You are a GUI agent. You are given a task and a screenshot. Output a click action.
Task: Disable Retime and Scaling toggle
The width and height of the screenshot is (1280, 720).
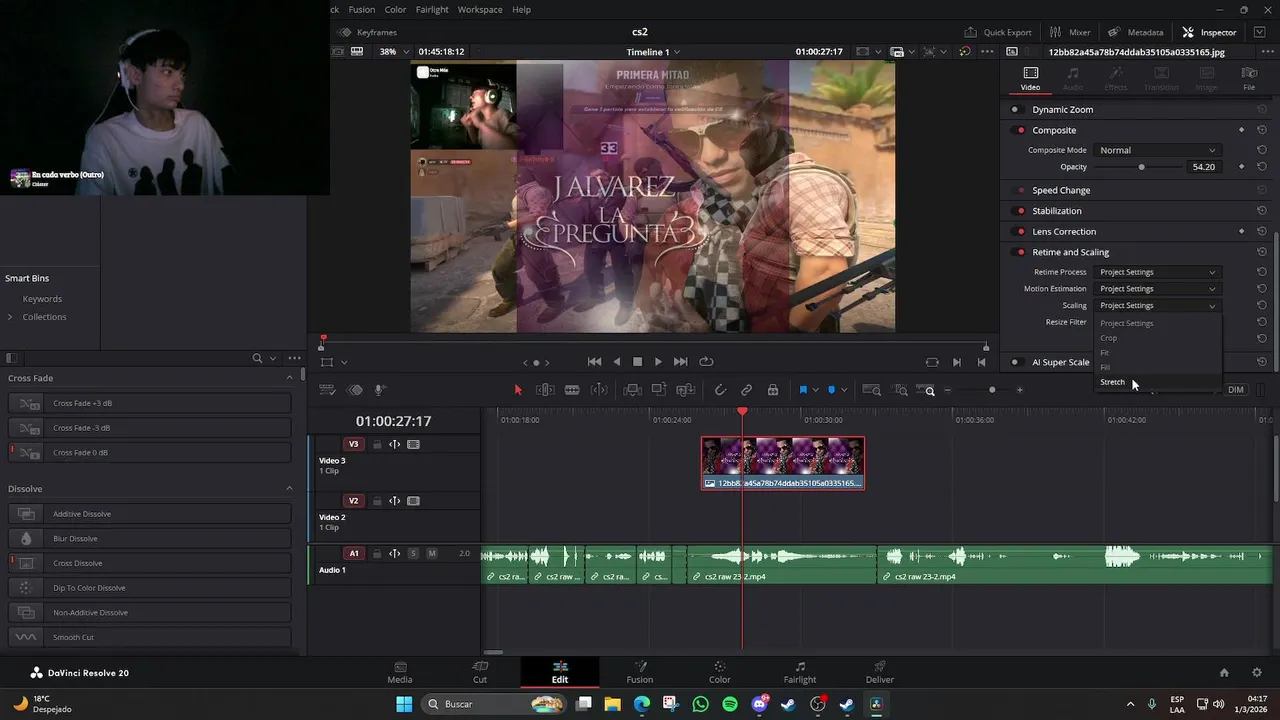(1020, 252)
